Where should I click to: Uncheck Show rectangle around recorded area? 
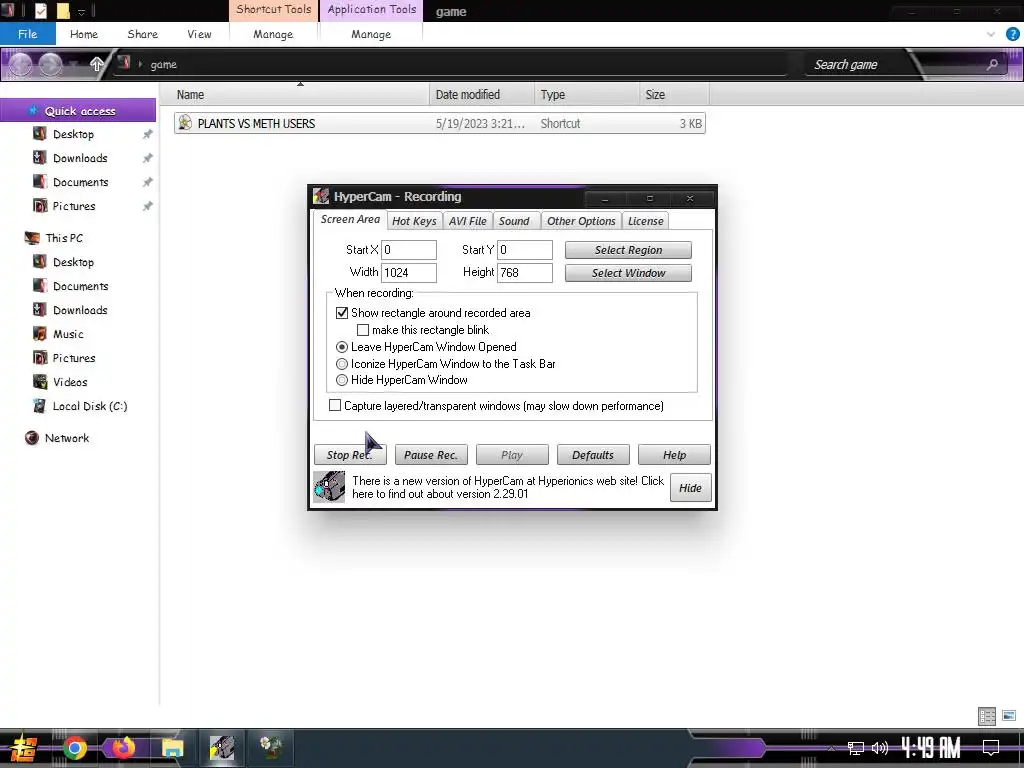pos(342,313)
